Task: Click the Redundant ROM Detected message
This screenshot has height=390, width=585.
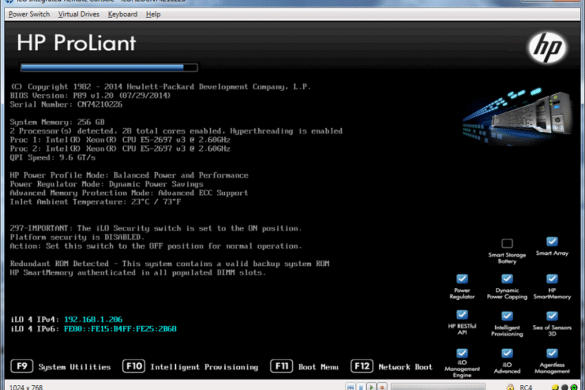Action: [x=170, y=264]
